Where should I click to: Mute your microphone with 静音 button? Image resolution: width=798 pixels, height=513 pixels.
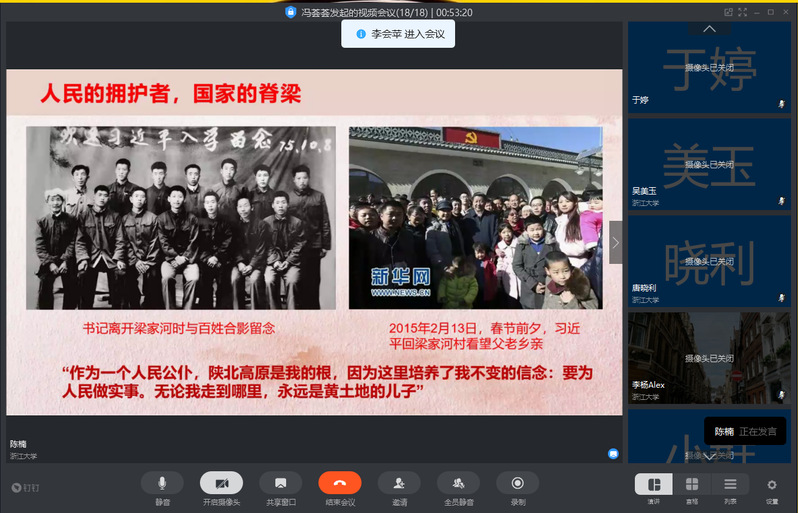[162, 483]
